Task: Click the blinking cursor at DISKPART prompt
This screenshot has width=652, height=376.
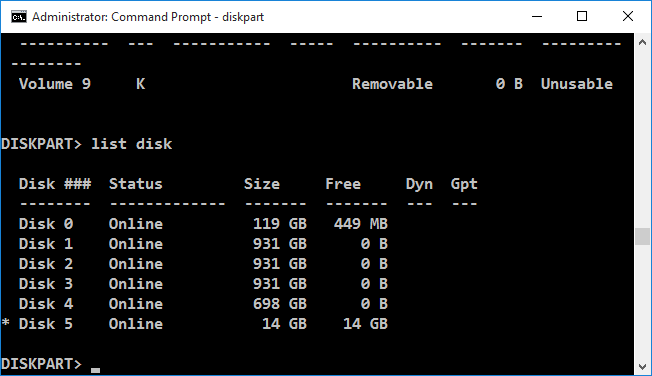Action: [x=96, y=370]
